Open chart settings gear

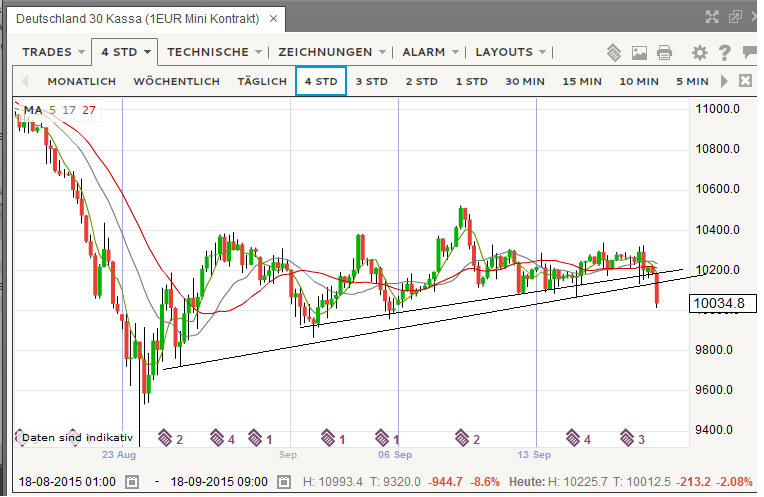pos(699,53)
